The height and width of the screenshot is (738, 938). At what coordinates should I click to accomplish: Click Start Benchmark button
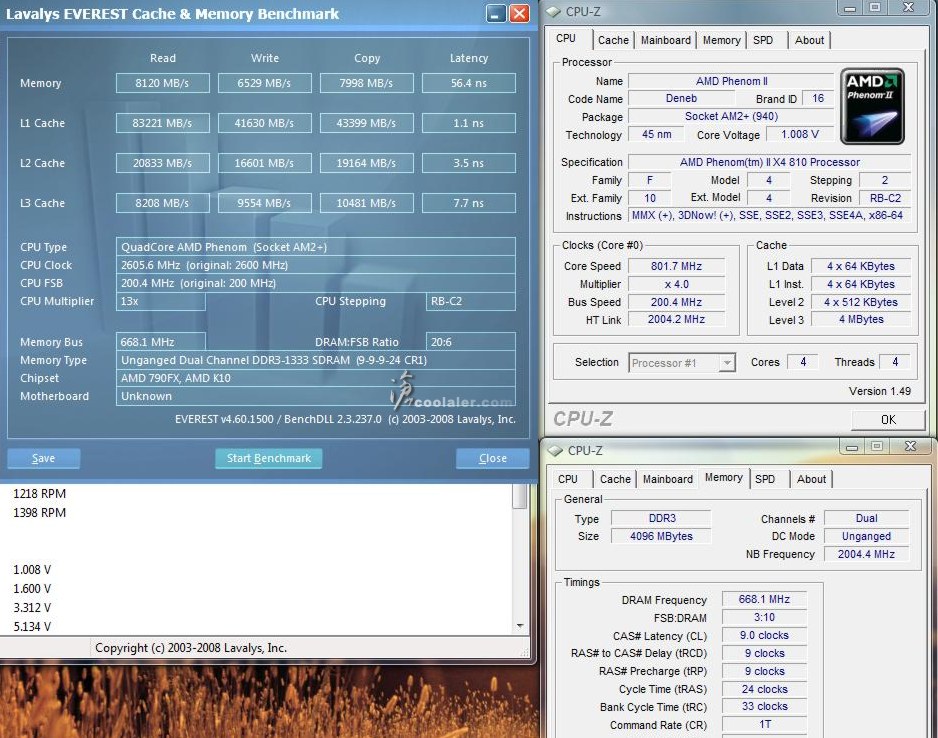point(269,458)
